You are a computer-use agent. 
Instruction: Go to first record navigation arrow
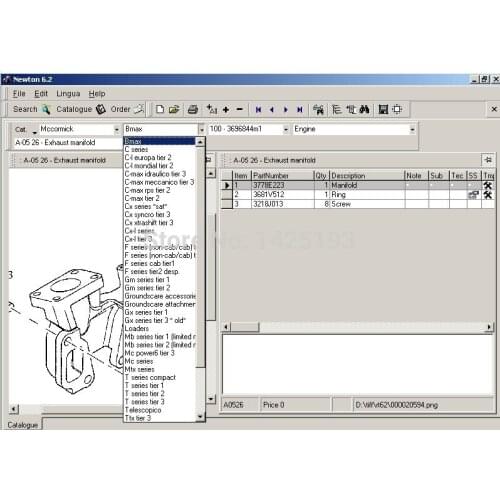258,109
